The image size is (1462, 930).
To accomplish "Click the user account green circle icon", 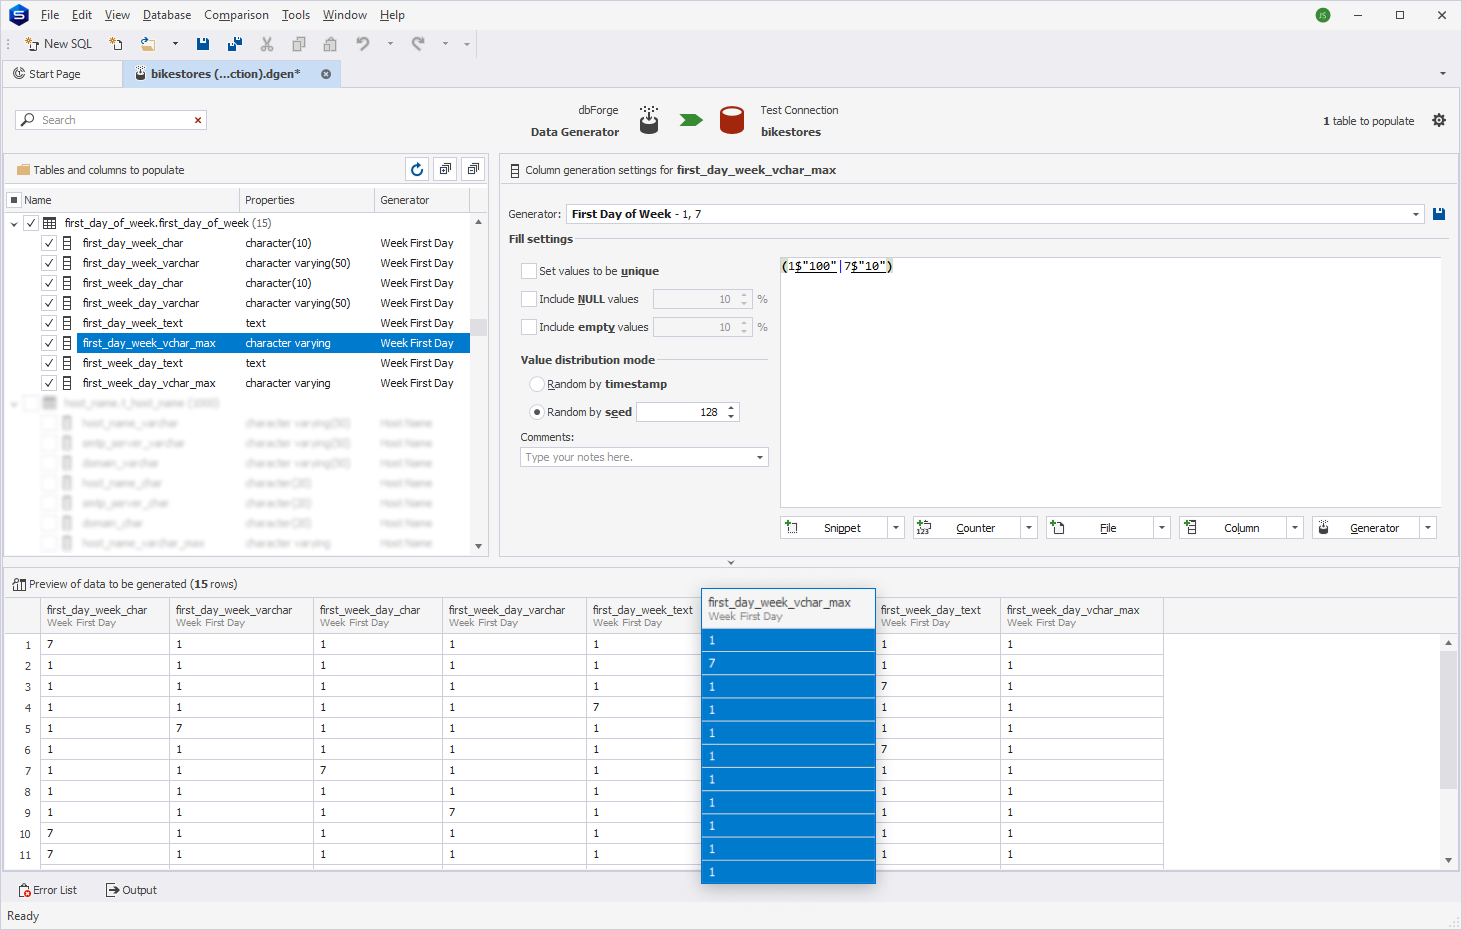I will click(1323, 15).
